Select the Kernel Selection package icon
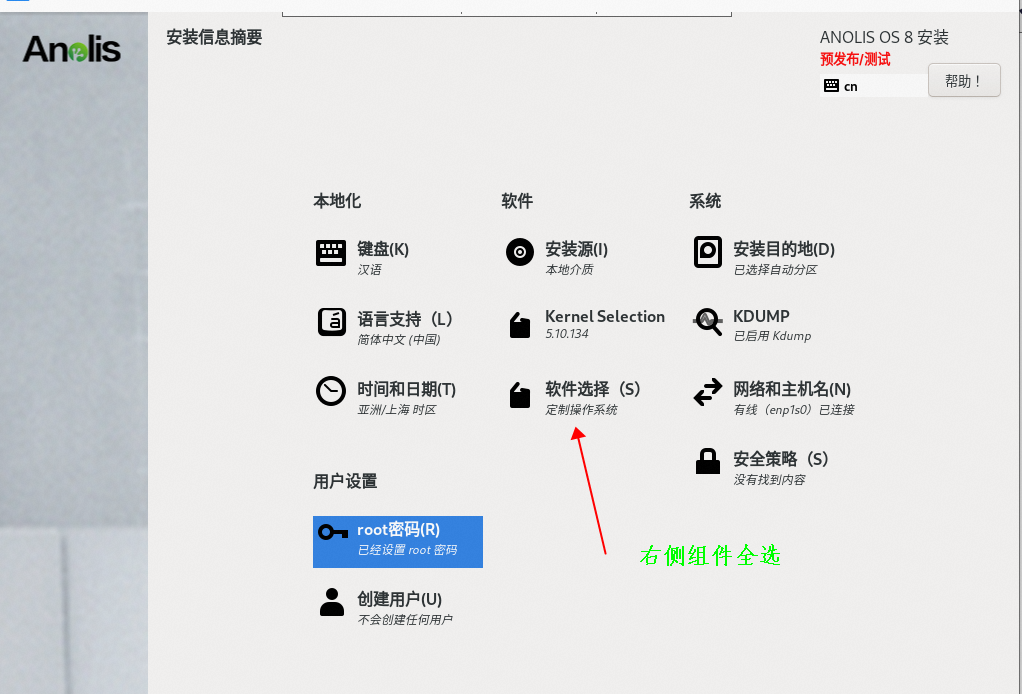 click(x=519, y=325)
